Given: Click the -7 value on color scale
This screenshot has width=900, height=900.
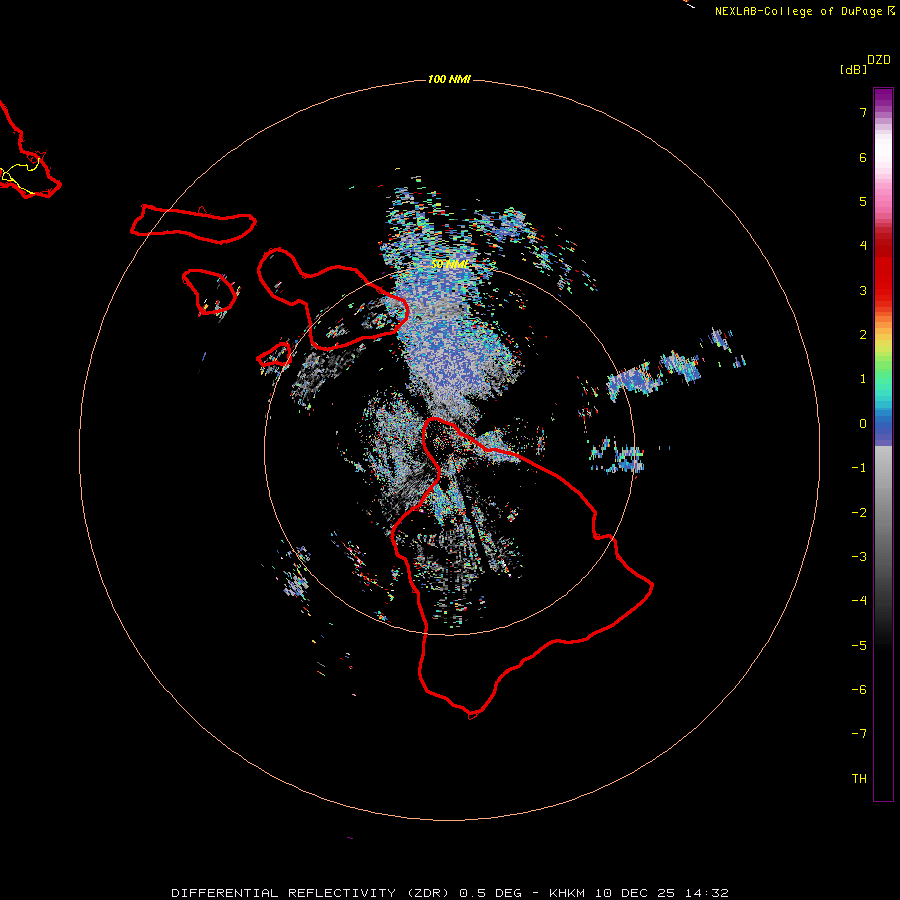Looking at the screenshot, I should pyautogui.click(x=859, y=734).
